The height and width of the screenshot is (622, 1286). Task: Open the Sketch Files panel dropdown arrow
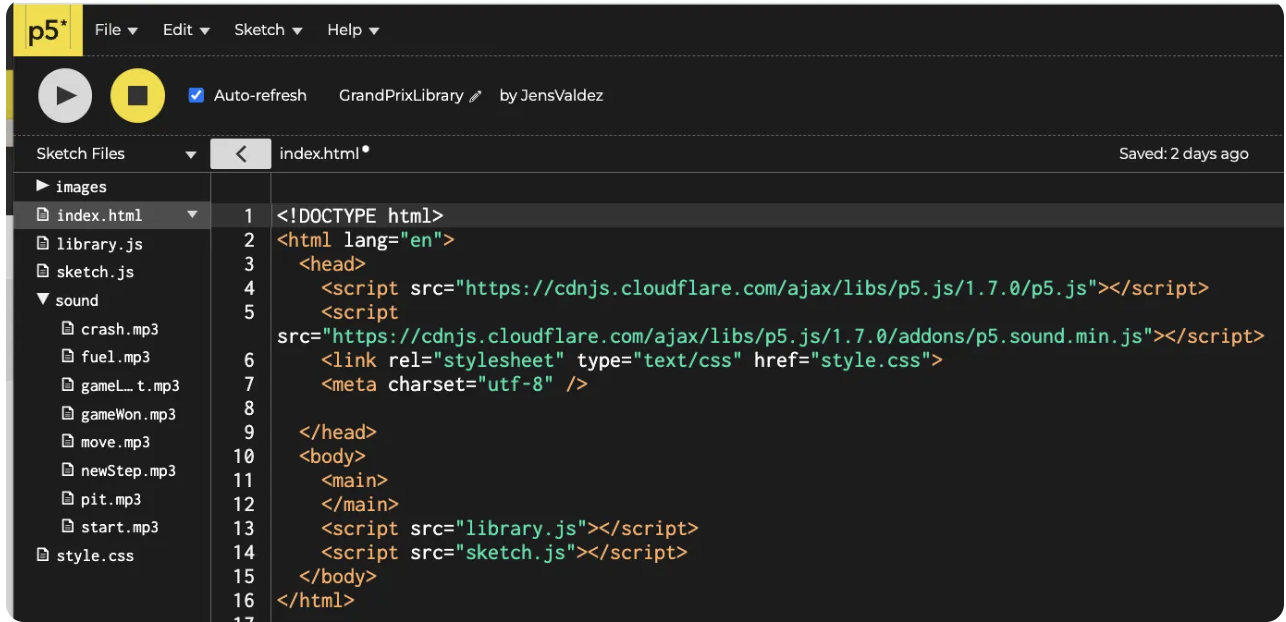coord(190,154)
